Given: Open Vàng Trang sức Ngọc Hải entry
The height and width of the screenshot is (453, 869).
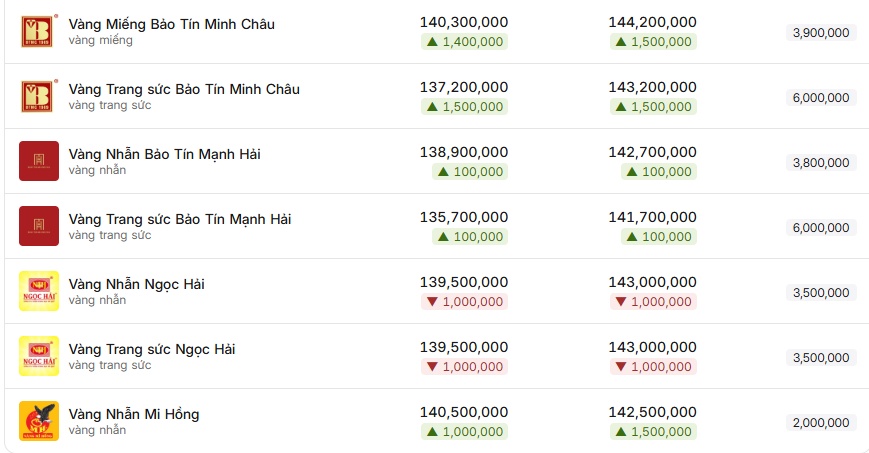Looking at the screenshot, I should [152, 349].
